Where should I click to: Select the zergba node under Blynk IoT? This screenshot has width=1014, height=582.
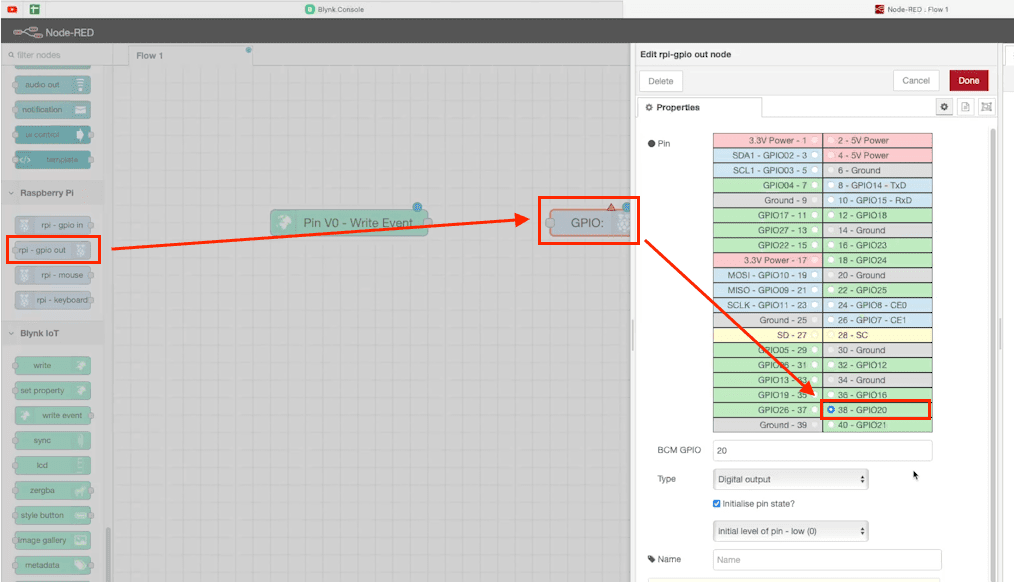50,490
